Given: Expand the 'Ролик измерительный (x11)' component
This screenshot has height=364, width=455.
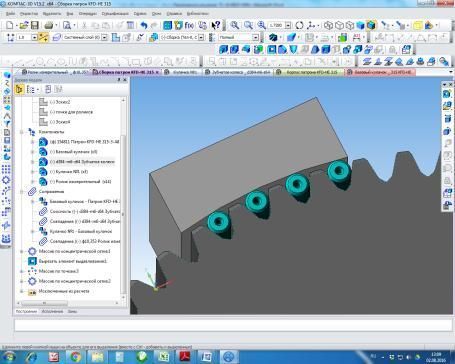Looking at the screenshot, I should 32,182.
